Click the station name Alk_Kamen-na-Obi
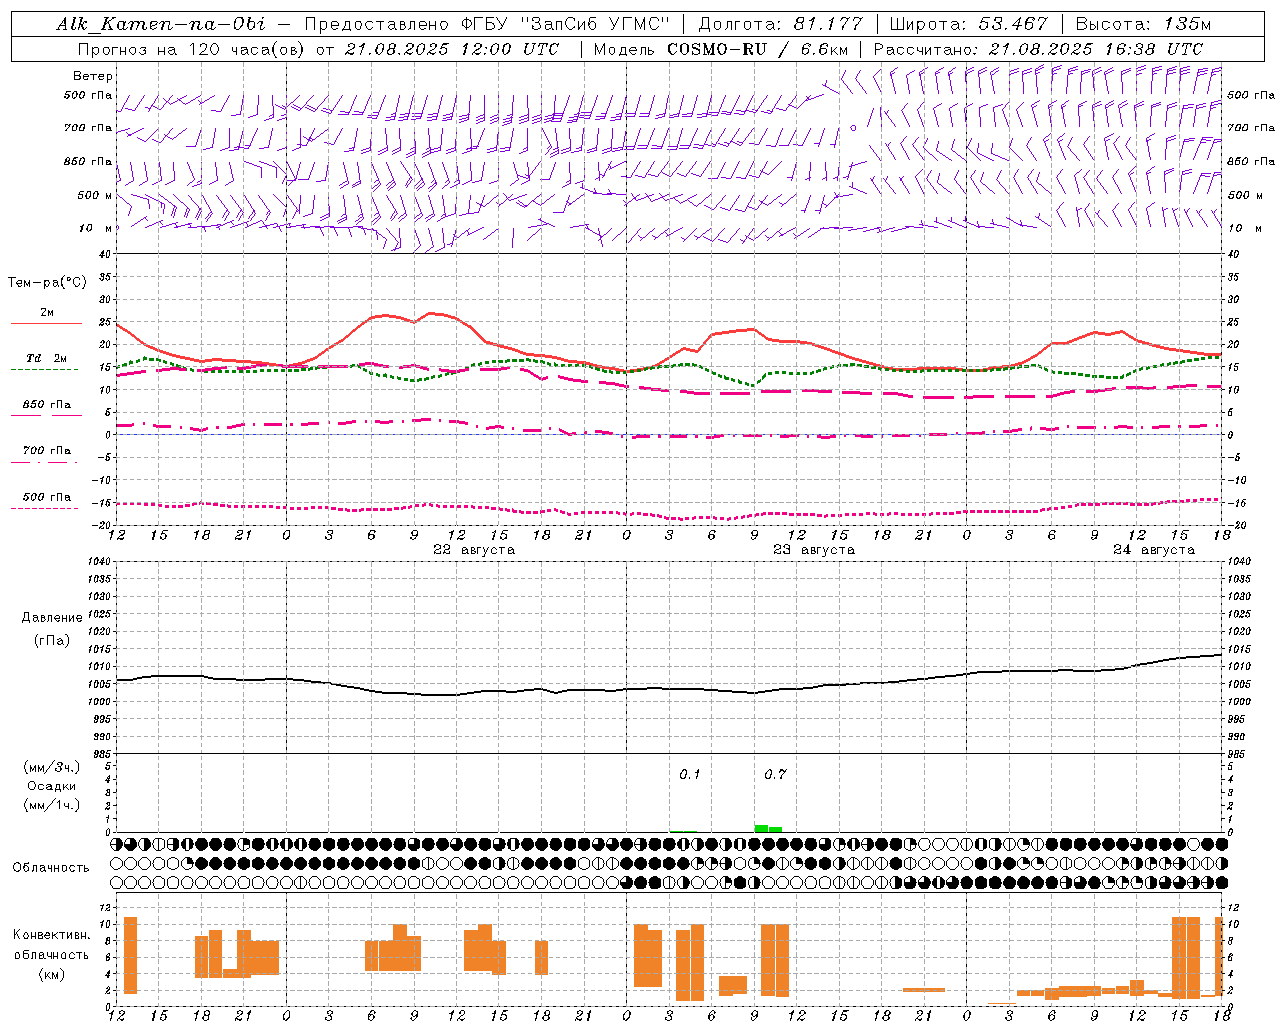The height and width of the screenshot is (1024, 1280). (161, 24)
